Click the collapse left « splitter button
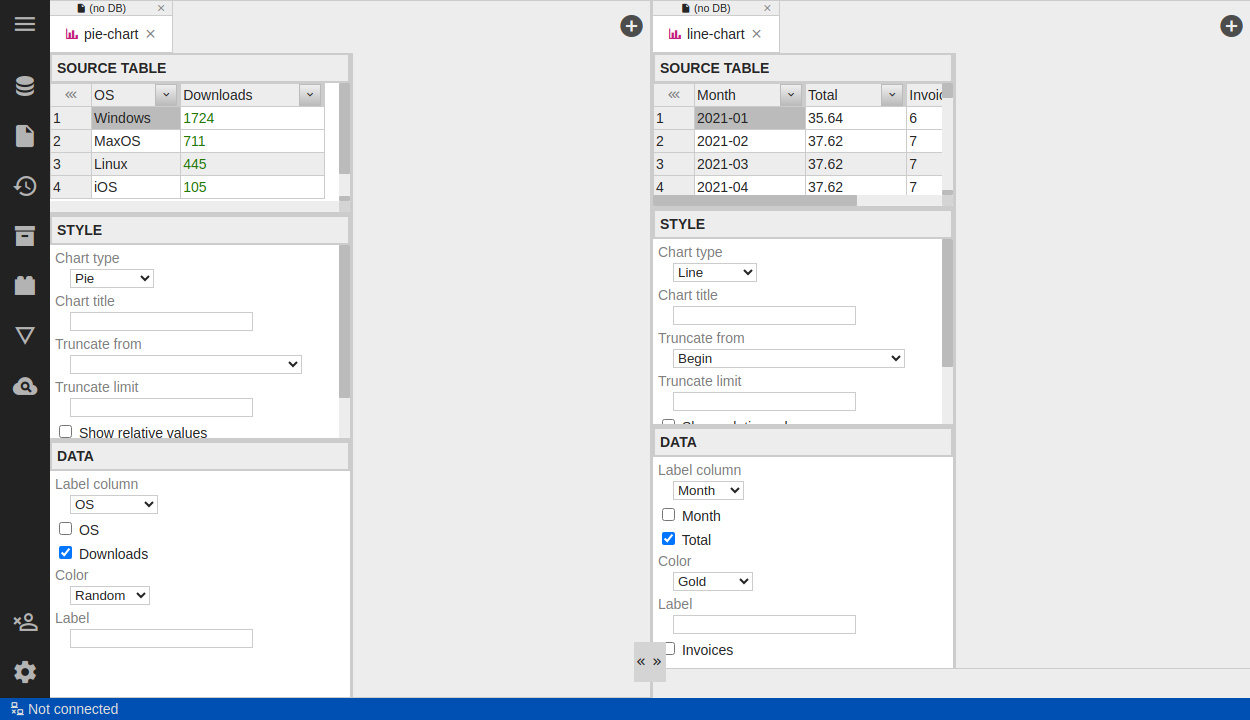Image resolution: width=1250 pixels, height=720 pixels. (641, 661)
